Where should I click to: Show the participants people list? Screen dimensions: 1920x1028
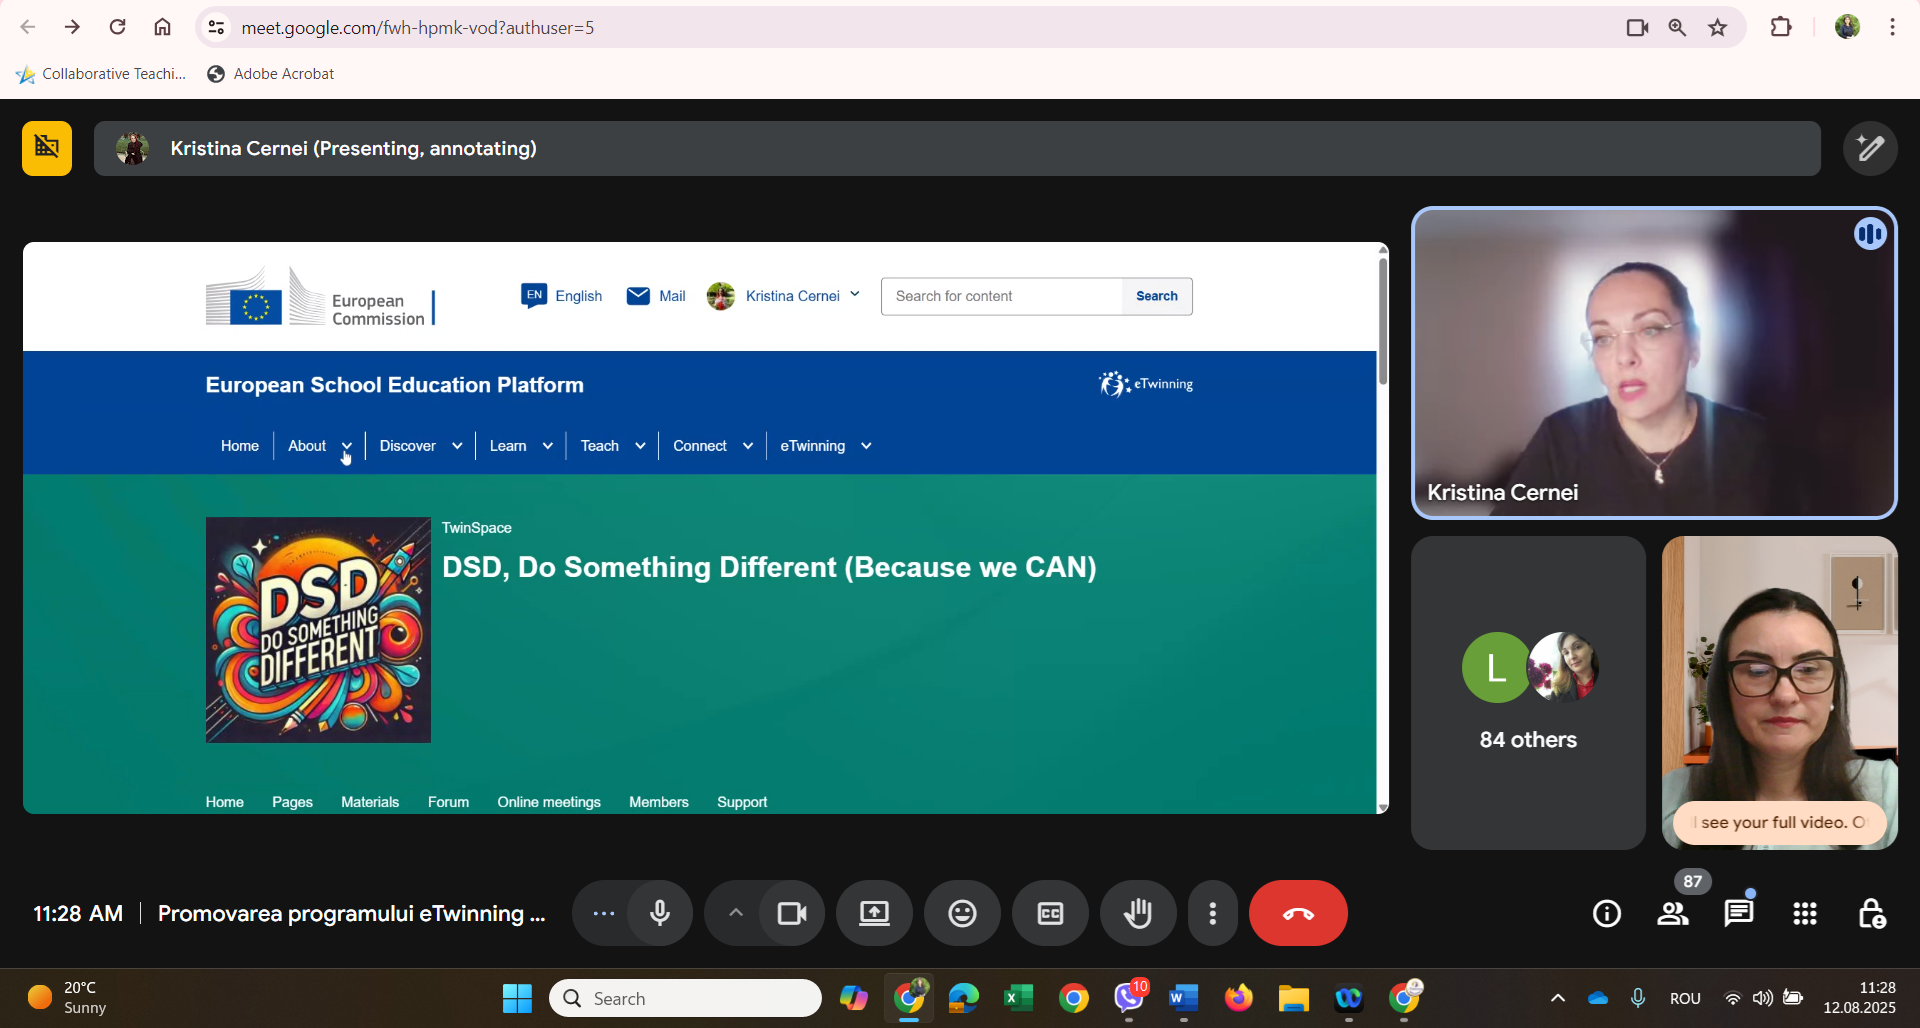[x=1672, y=913]
